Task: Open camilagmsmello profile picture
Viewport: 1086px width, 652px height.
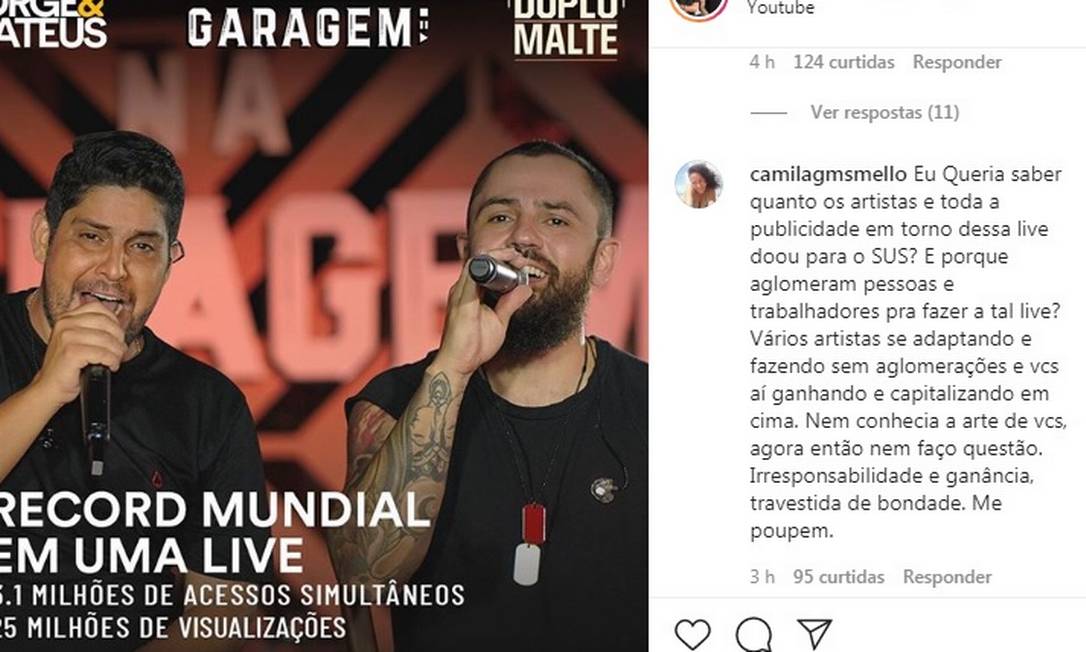Action: click(x=698, y=184)
